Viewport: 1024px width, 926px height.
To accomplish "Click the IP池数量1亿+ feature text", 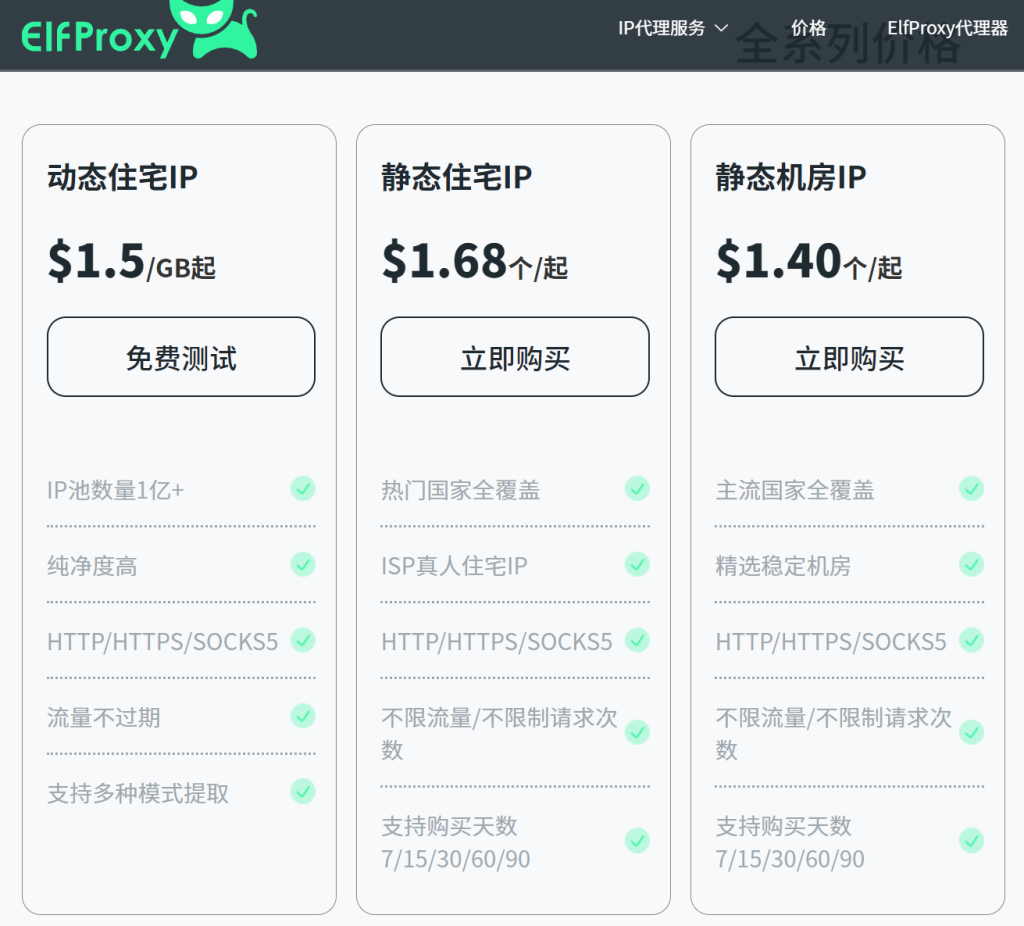I will coord(116,490).
